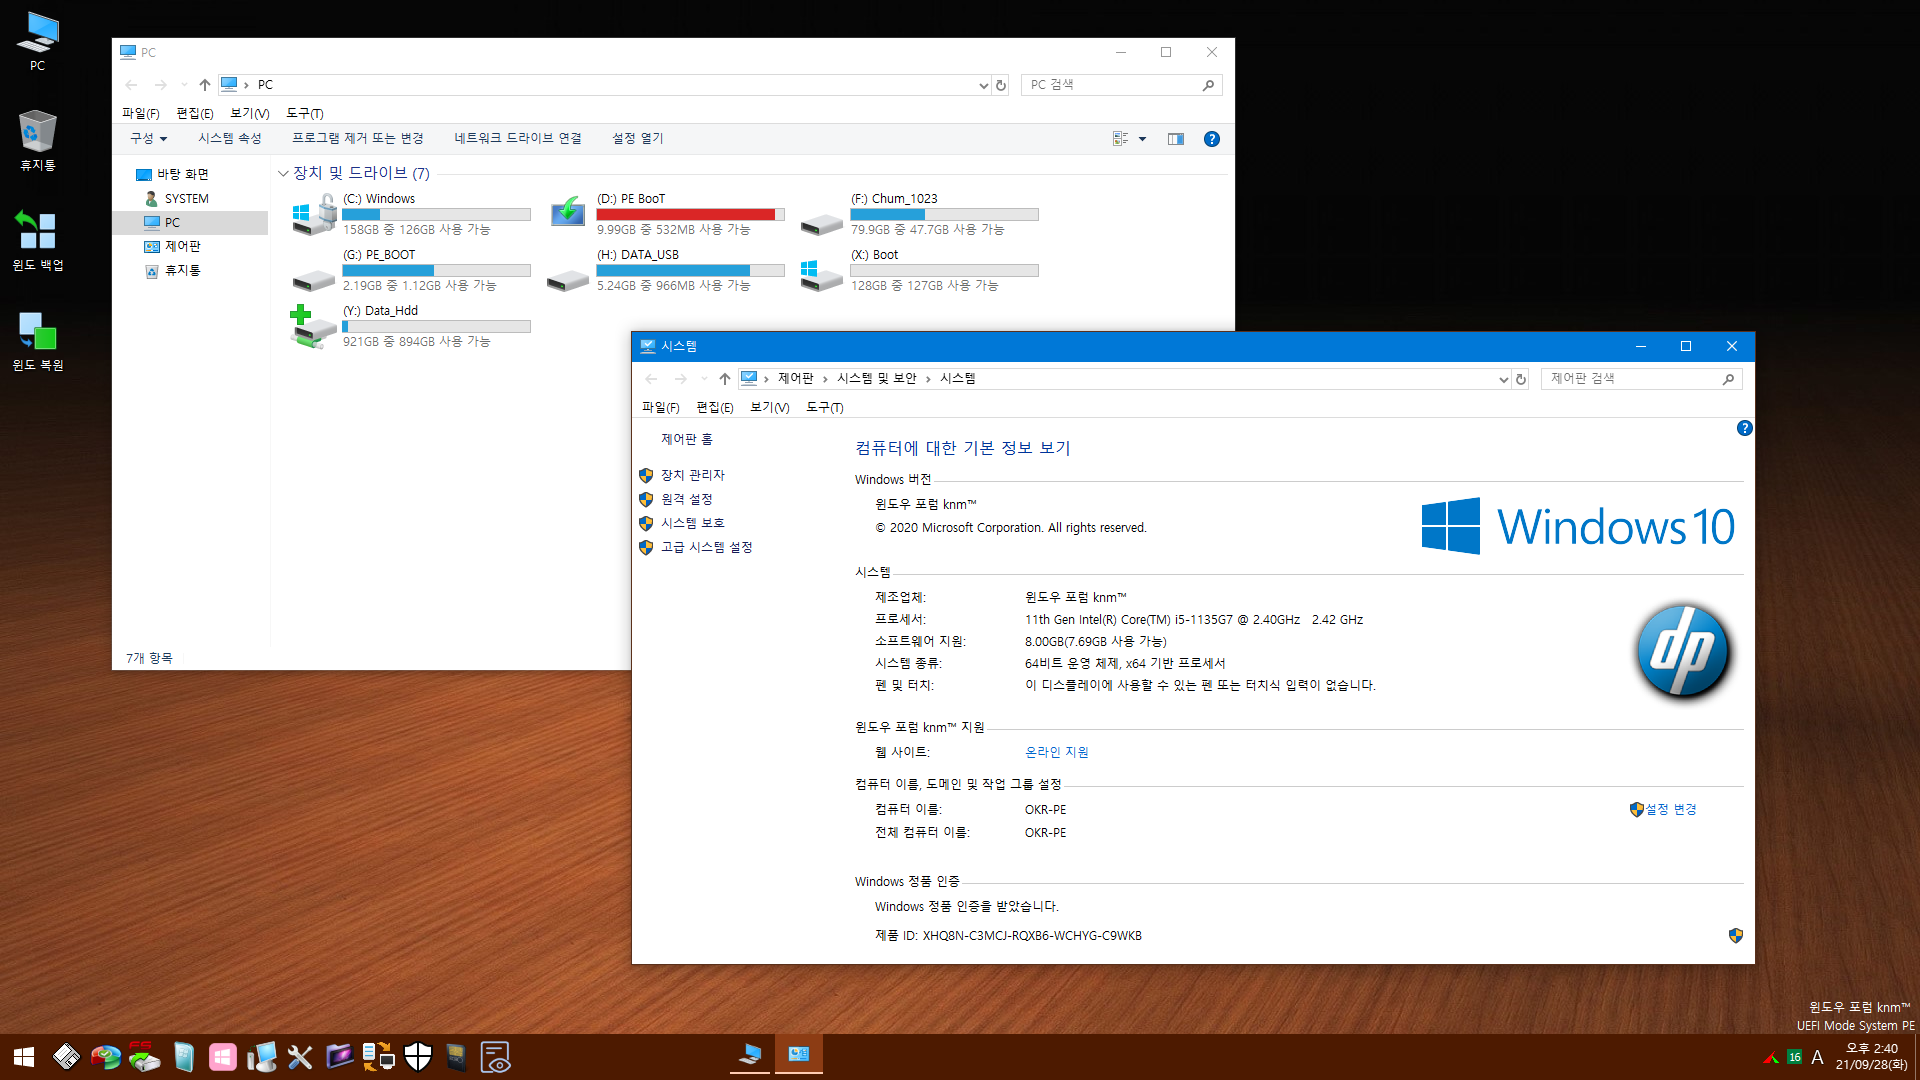Open the 구성 dropdown in PC window
The height and width of the screenshot is (1080, 1920).
click(148, 138)
